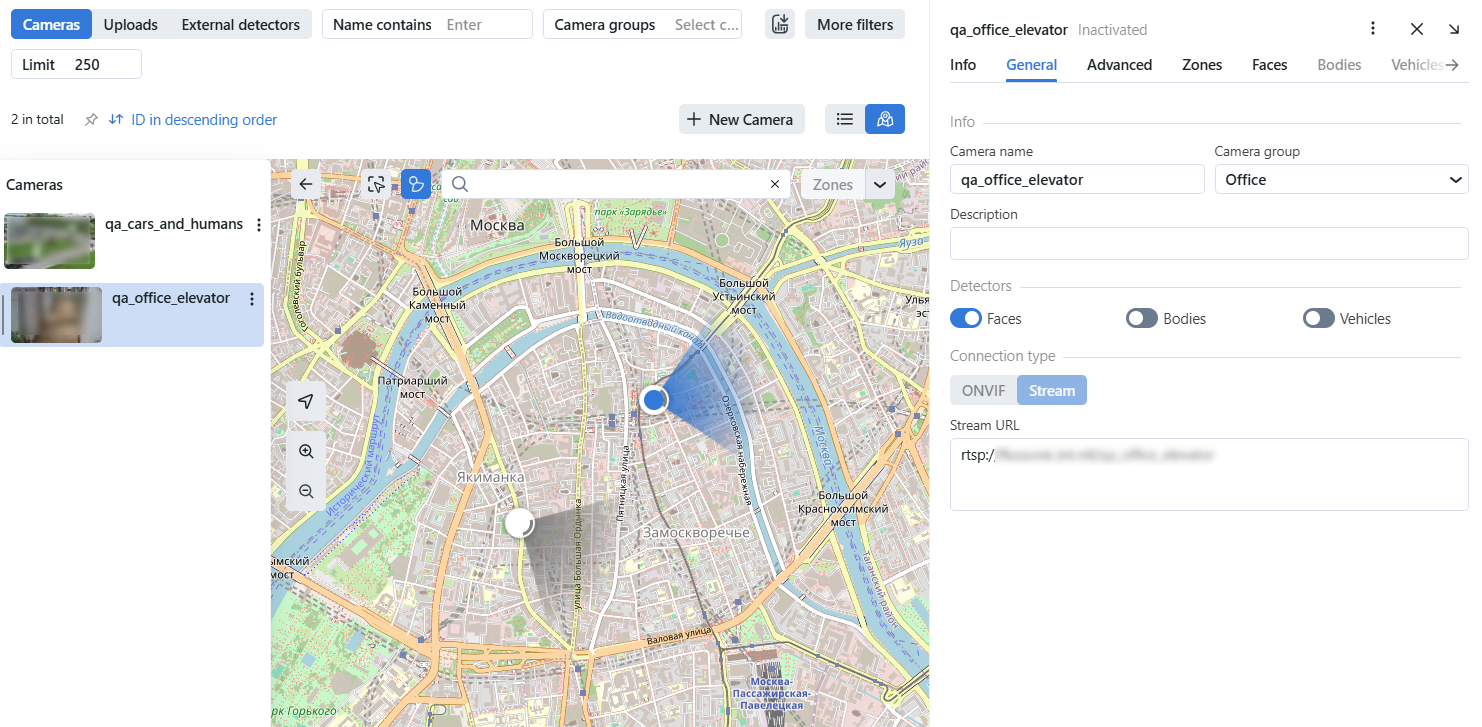Click the map zoom out icon
Image resolution: width=1482 pixels, height=727 pixels.
point(306,491)
